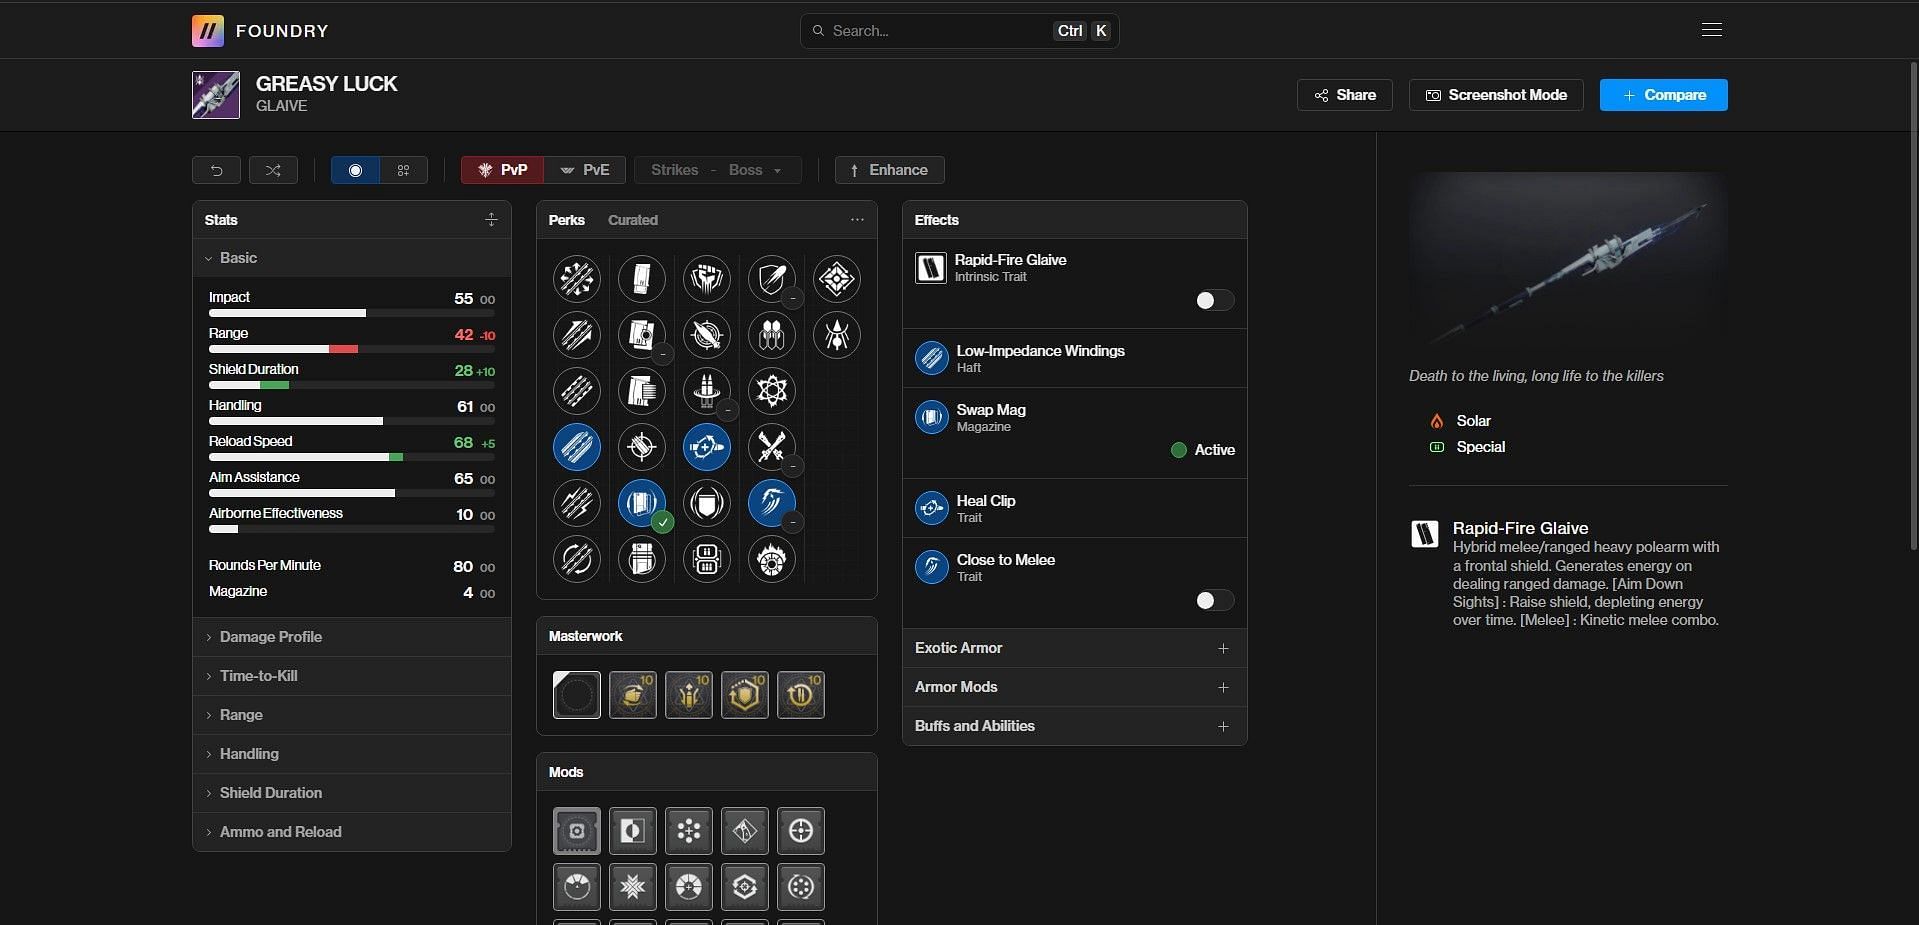The image size is (1919, 925).
Task: Expand the Time-to-Kill section
Action: pyautogui.click(x=352, y=676)
